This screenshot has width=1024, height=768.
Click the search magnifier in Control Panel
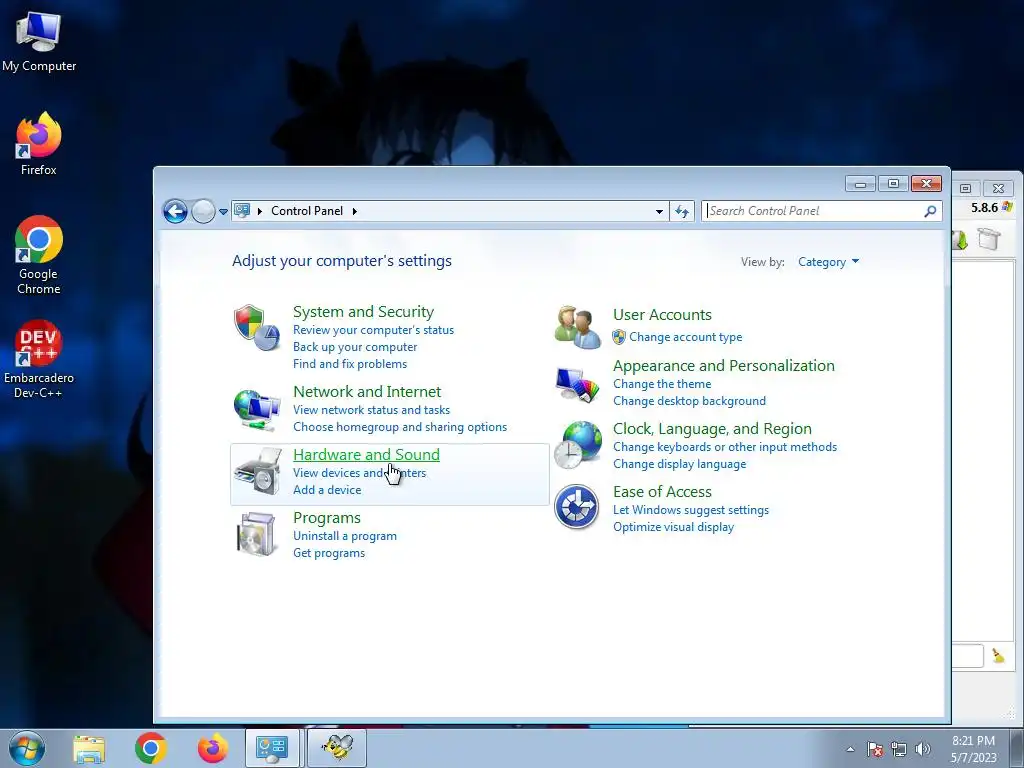point(930,211)
